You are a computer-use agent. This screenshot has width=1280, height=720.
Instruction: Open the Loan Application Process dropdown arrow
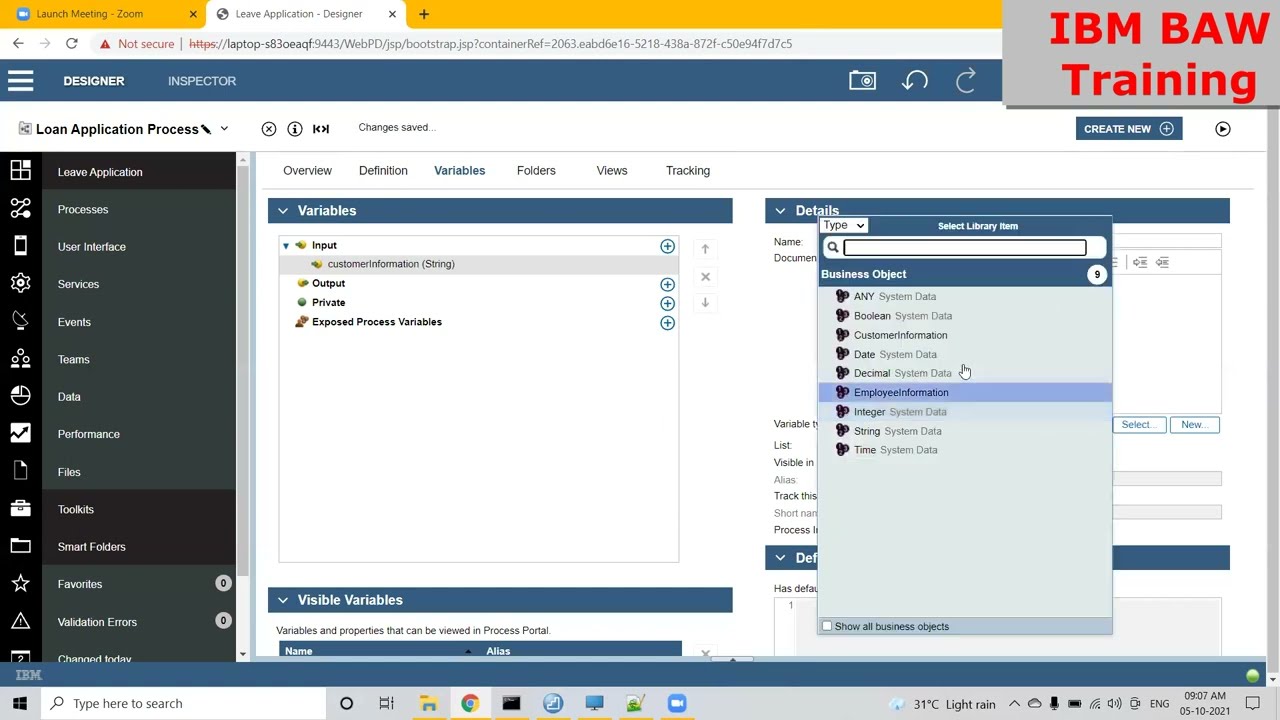pyautogui.click(x=224, y=129)
